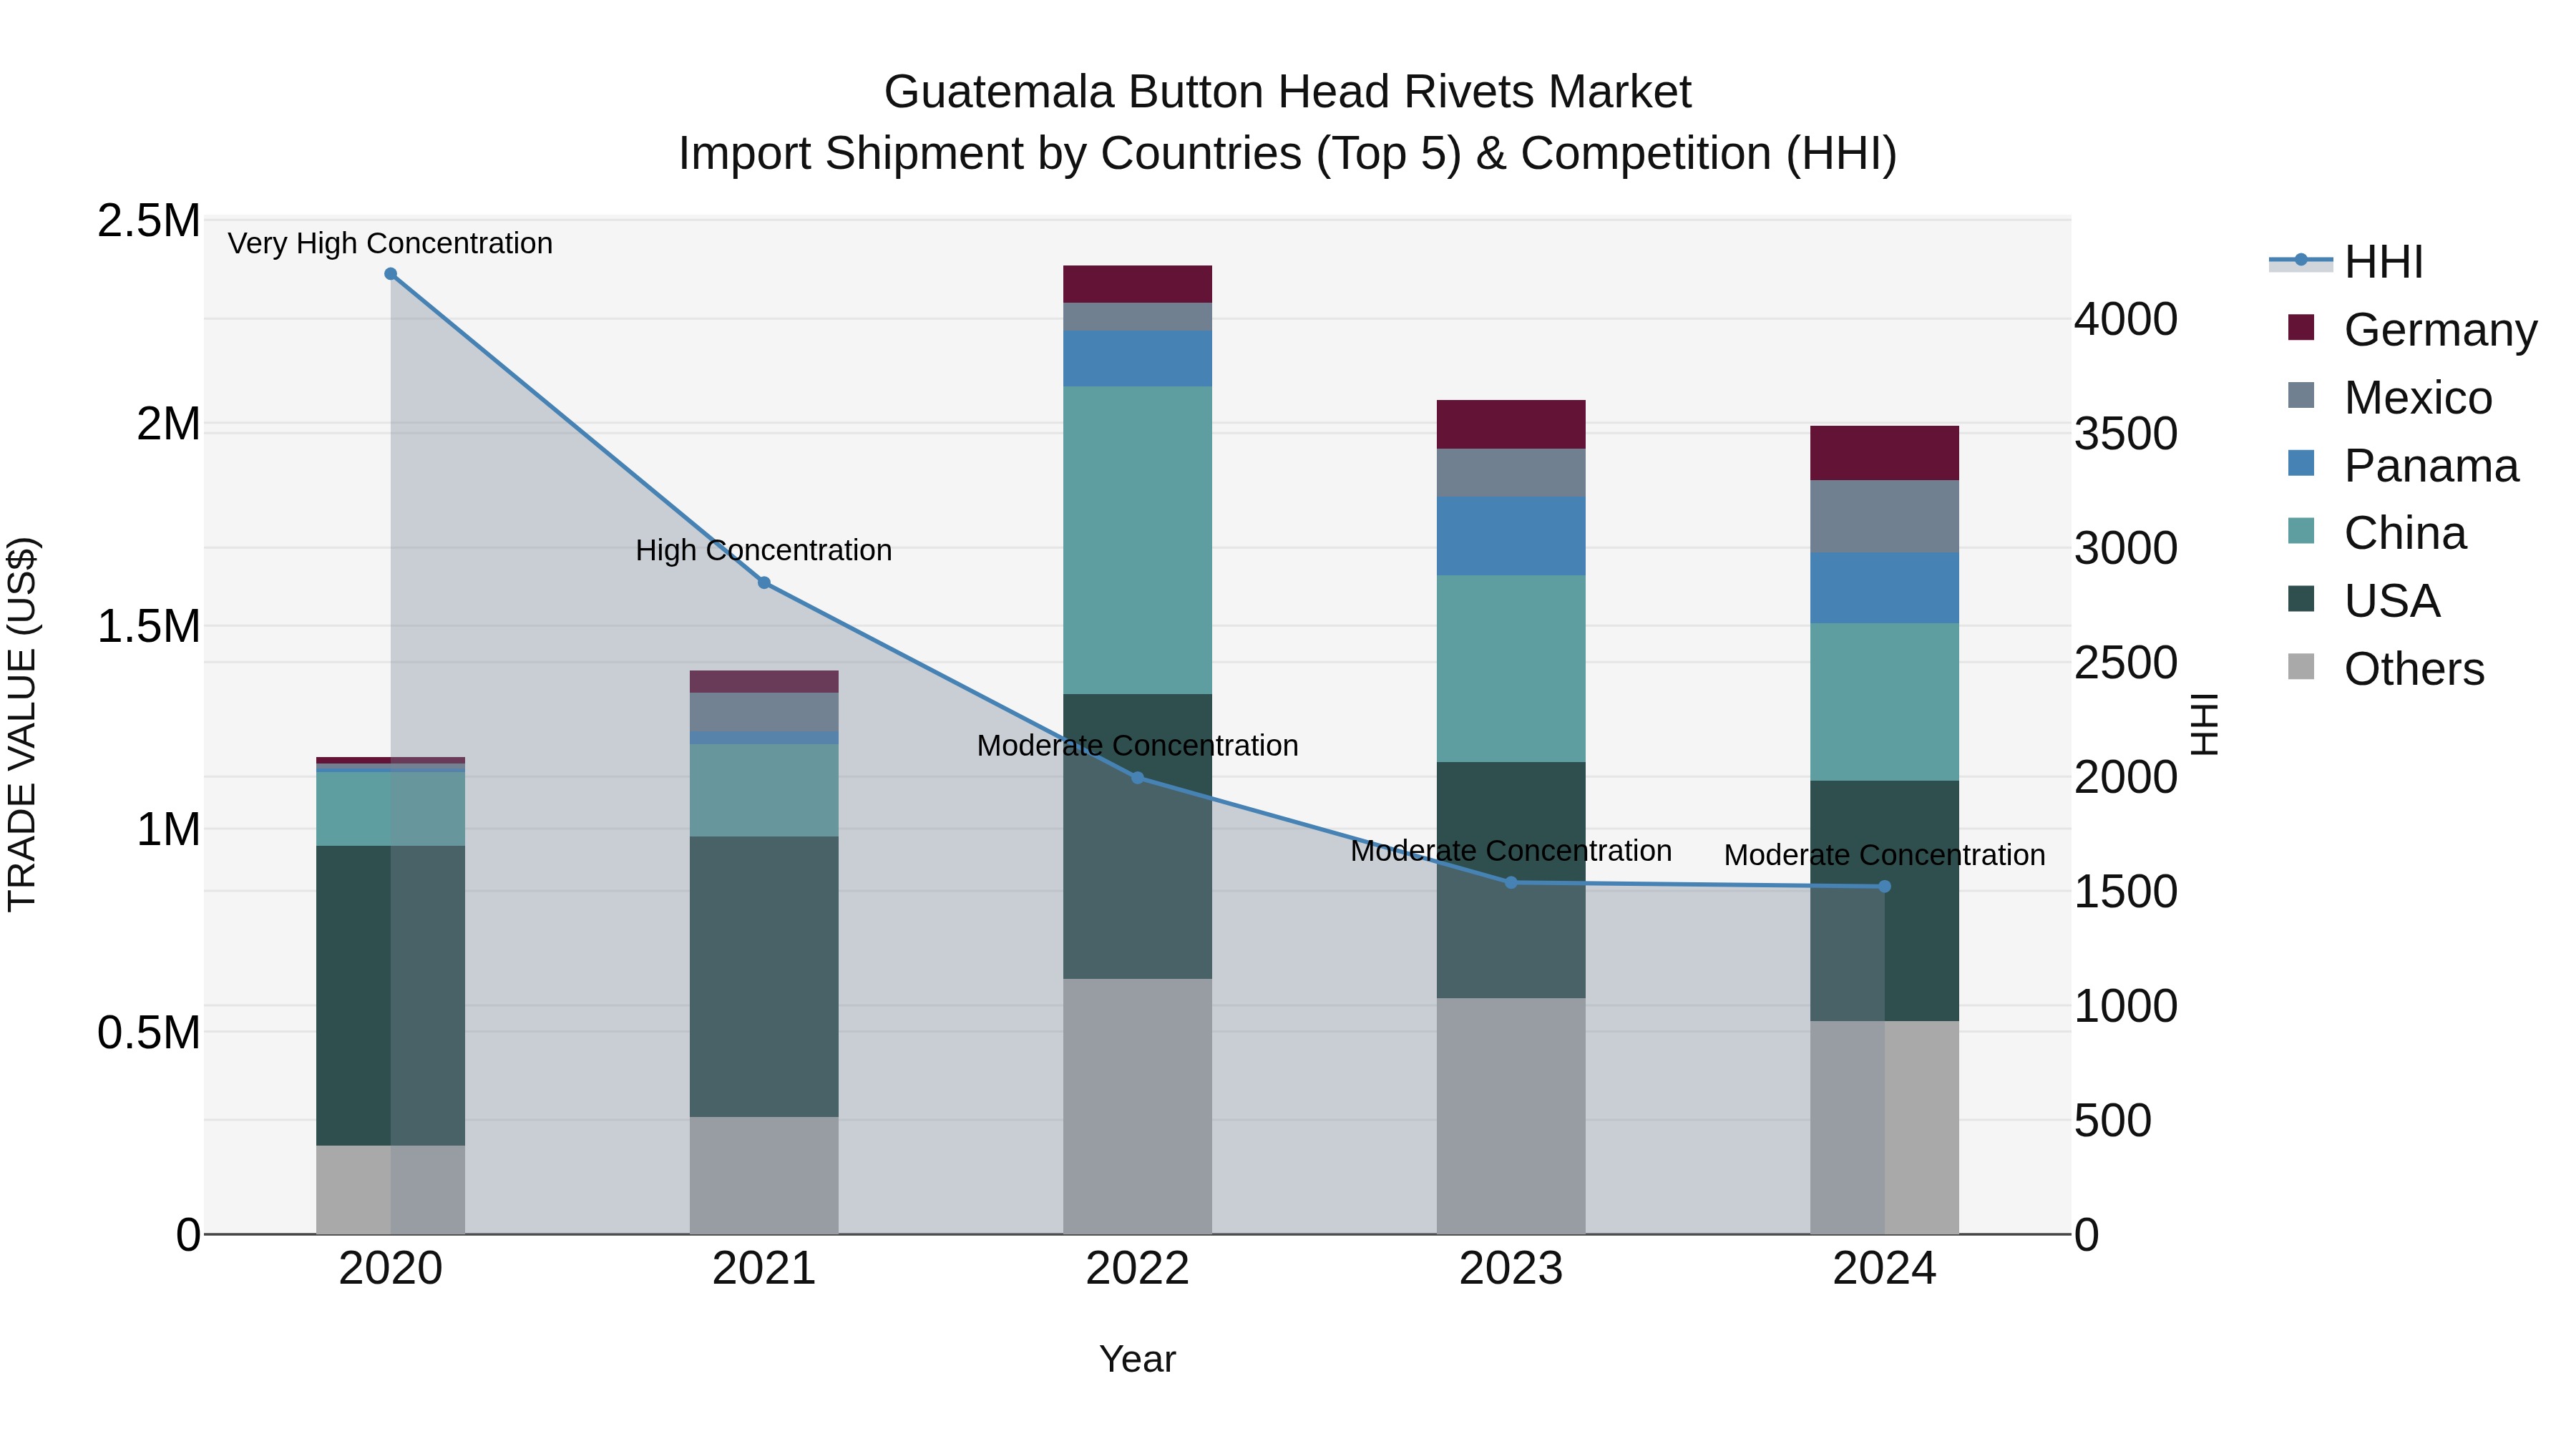Click the '0.5M' left axis label

tap(148, 1033)
